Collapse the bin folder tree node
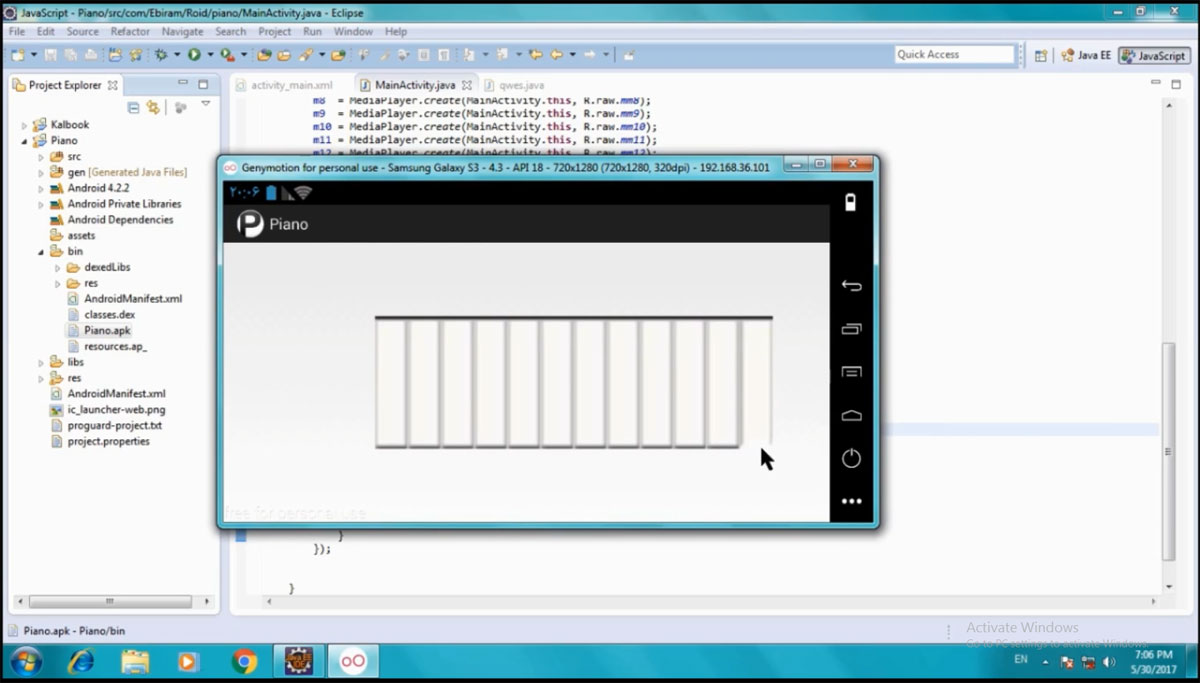This screenshot has height=683, width=1200. (x=41, y=252)
